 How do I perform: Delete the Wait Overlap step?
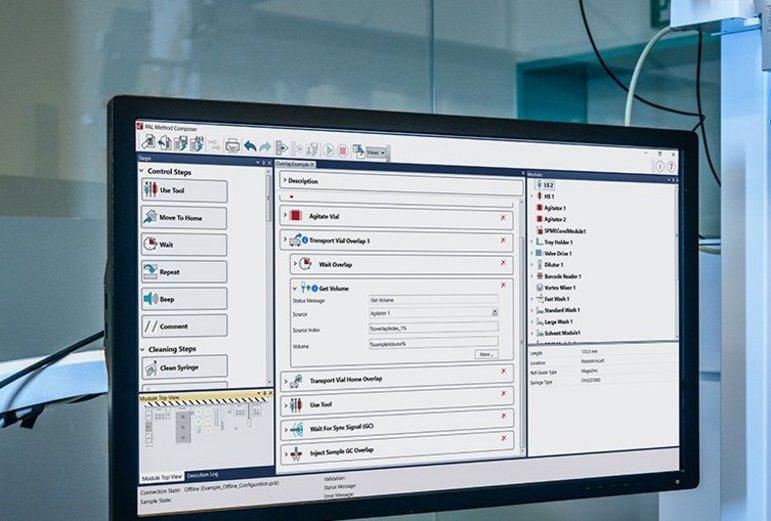pyautogui.click(x=503, y=262)
